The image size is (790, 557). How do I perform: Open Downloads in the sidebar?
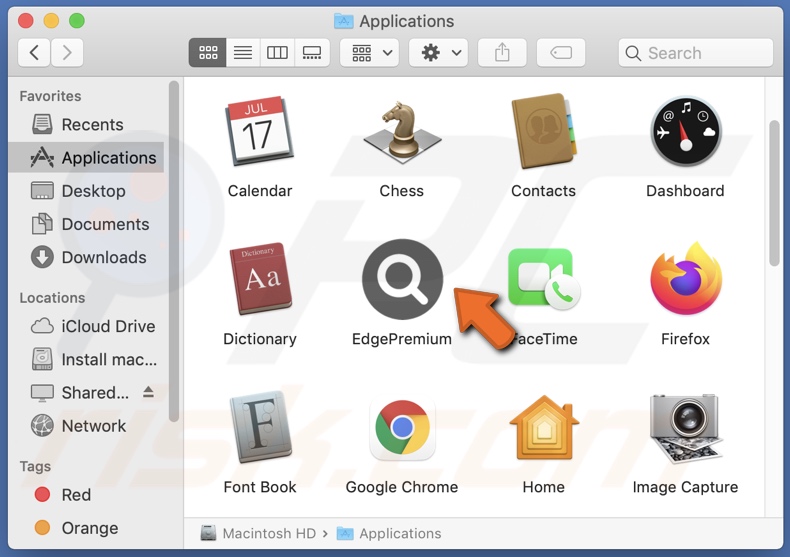tap(86, 257)
